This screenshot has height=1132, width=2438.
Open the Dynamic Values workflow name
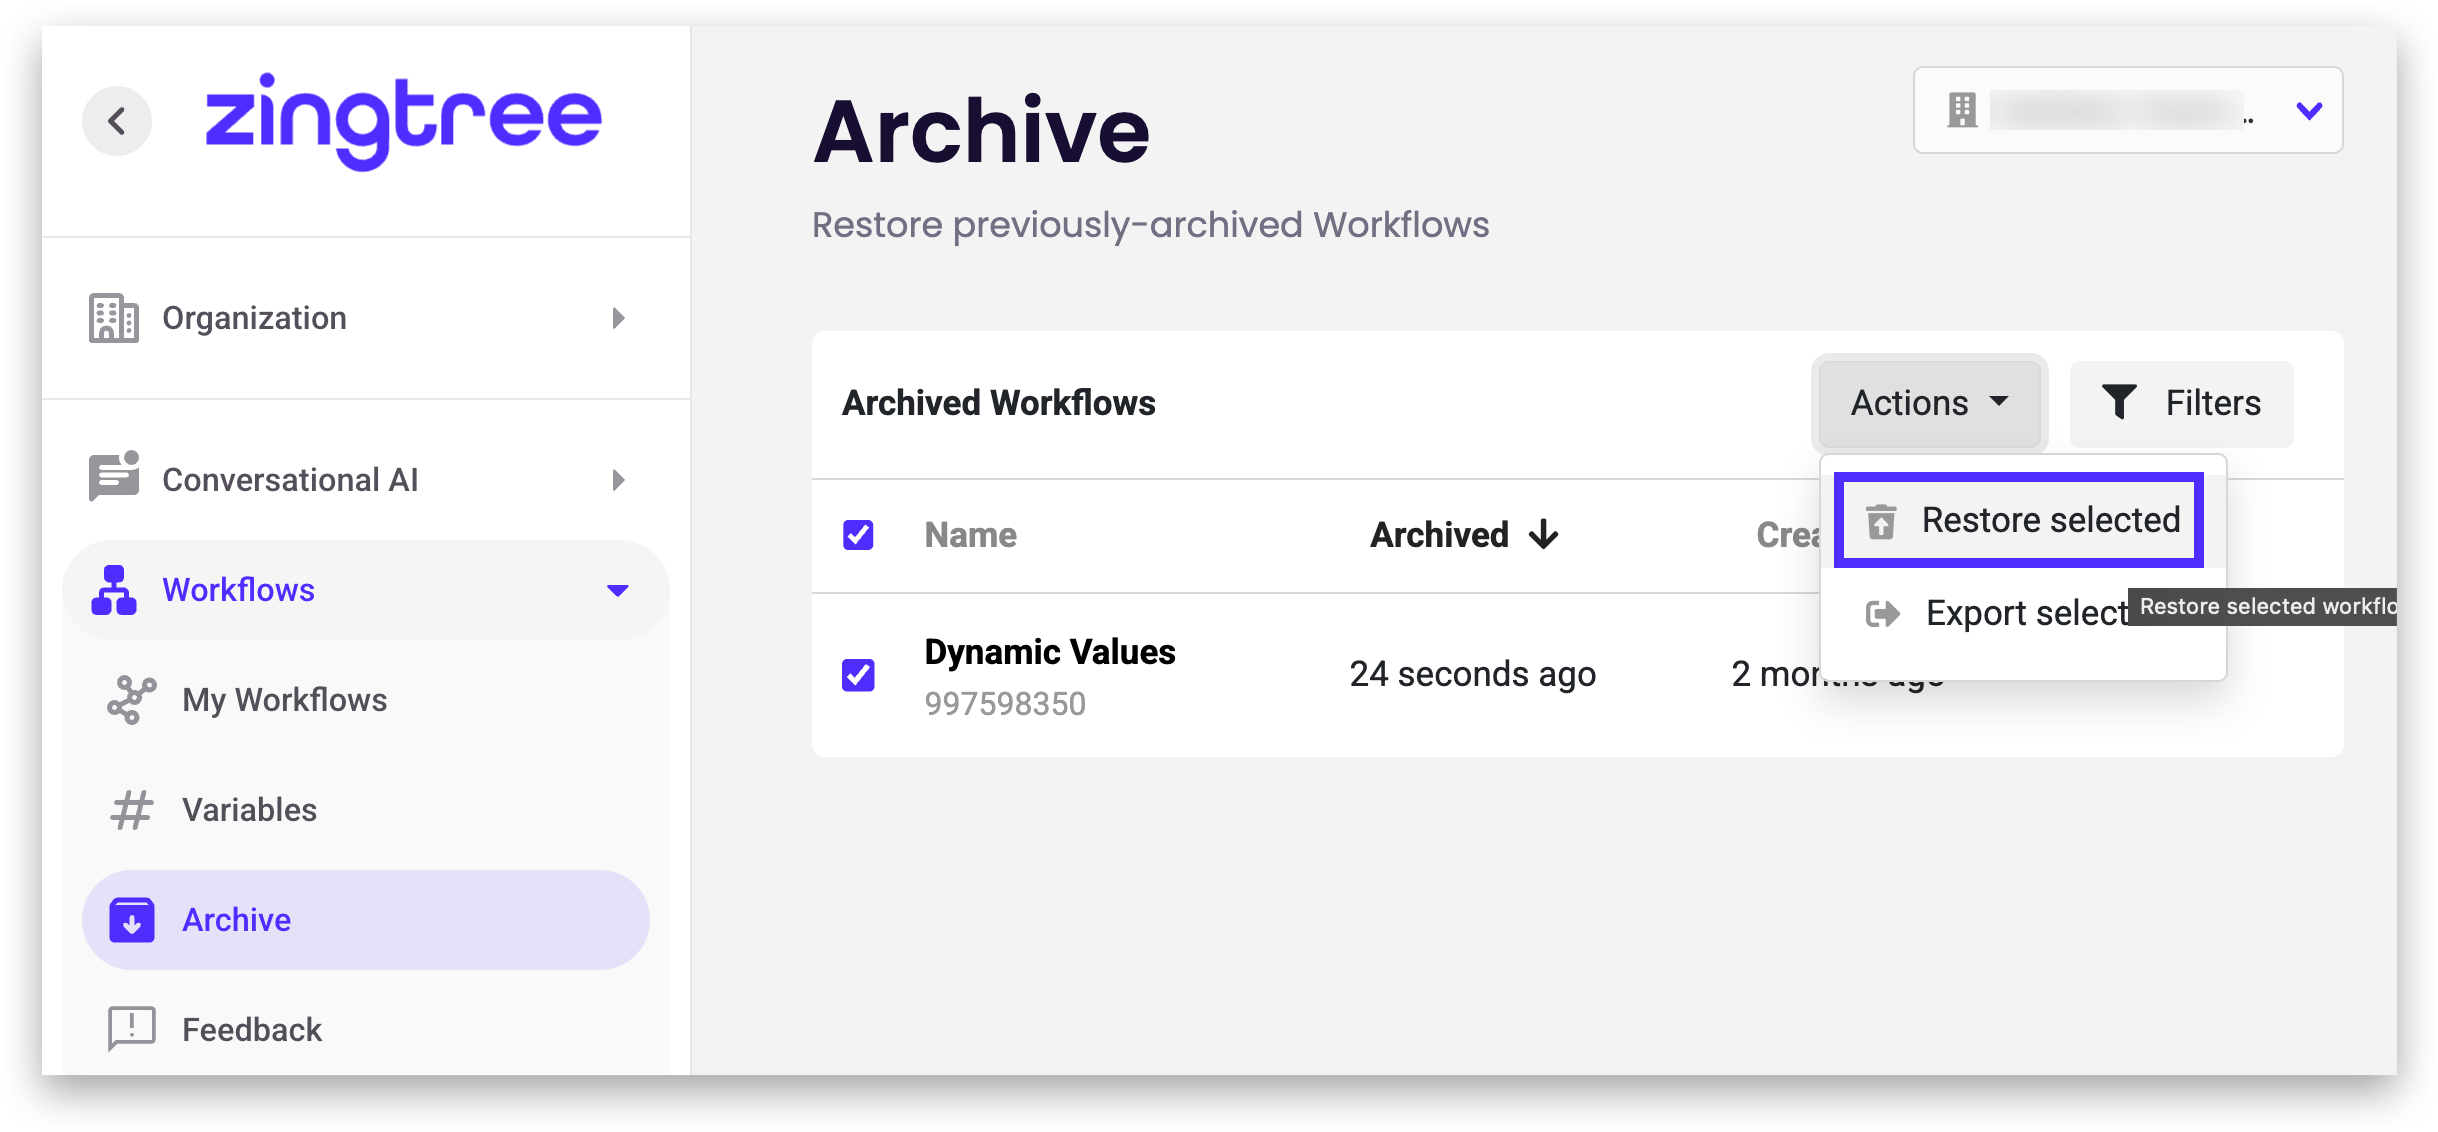point(1049,652)
